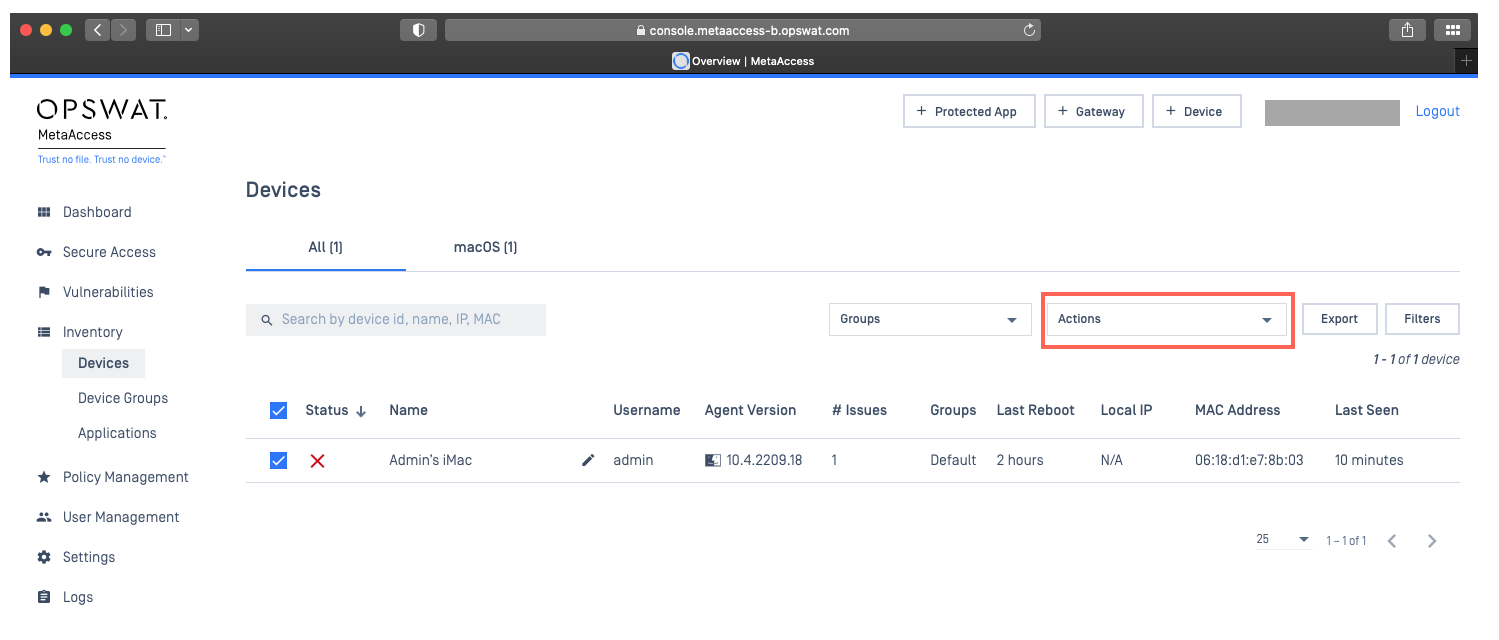Click the Username column header
The height and width of the screenshot is (640, 1499).
647,410
